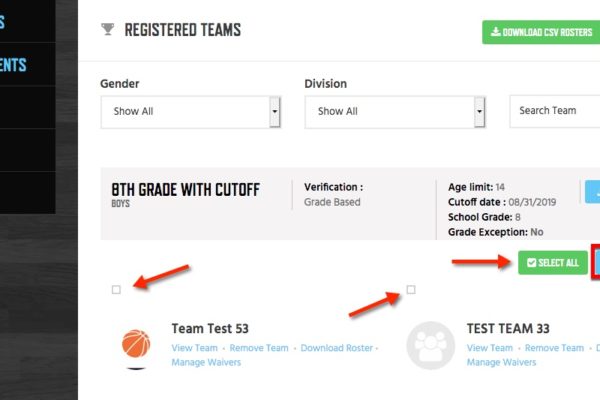Screen dimensions: 600x400
Task: Click Remove Team for Team Test 53
Action: point(259,348)
